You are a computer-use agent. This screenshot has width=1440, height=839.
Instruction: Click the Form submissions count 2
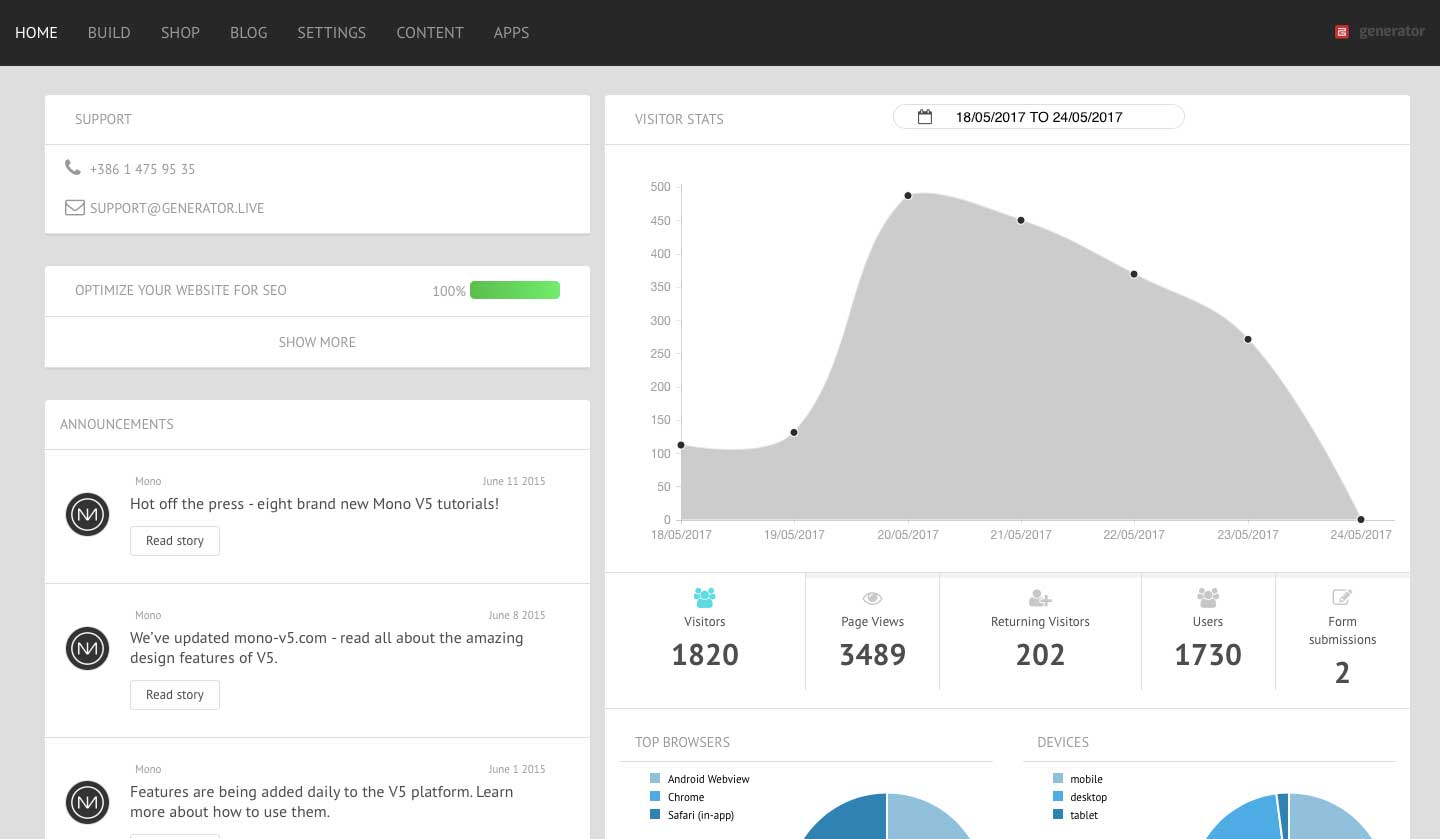1342,673
